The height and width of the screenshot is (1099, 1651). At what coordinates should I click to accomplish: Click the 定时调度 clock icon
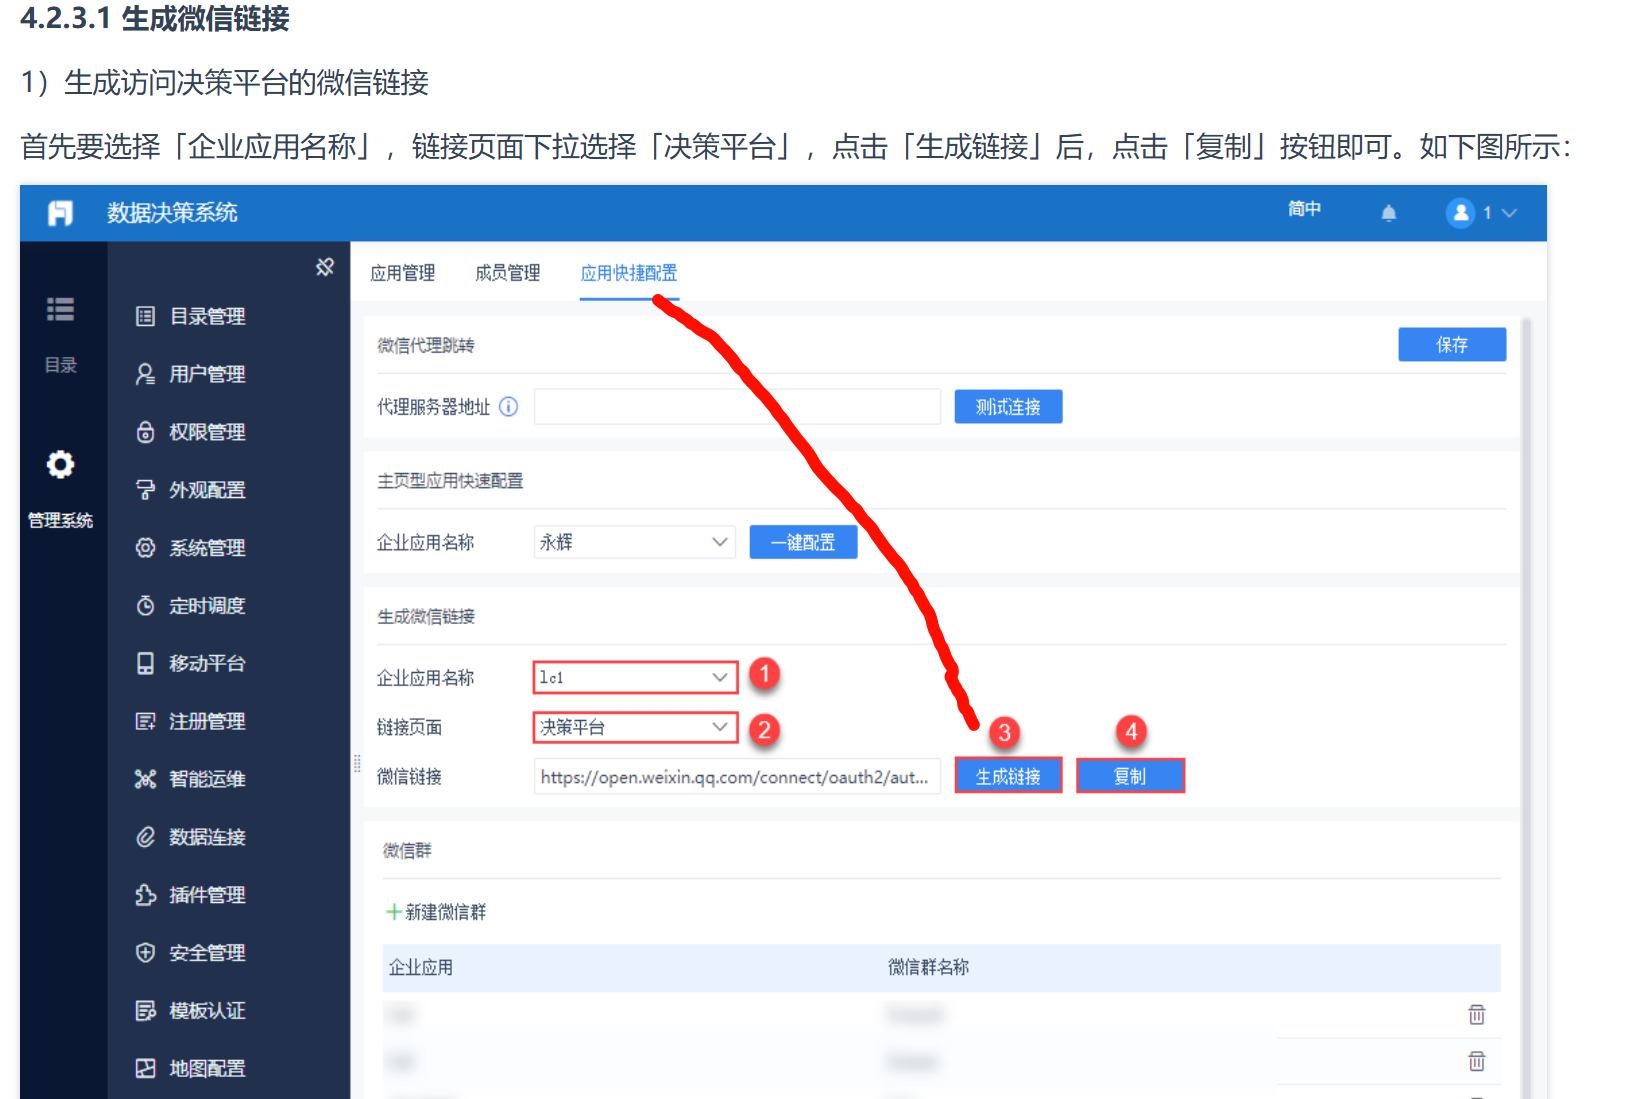145,606
